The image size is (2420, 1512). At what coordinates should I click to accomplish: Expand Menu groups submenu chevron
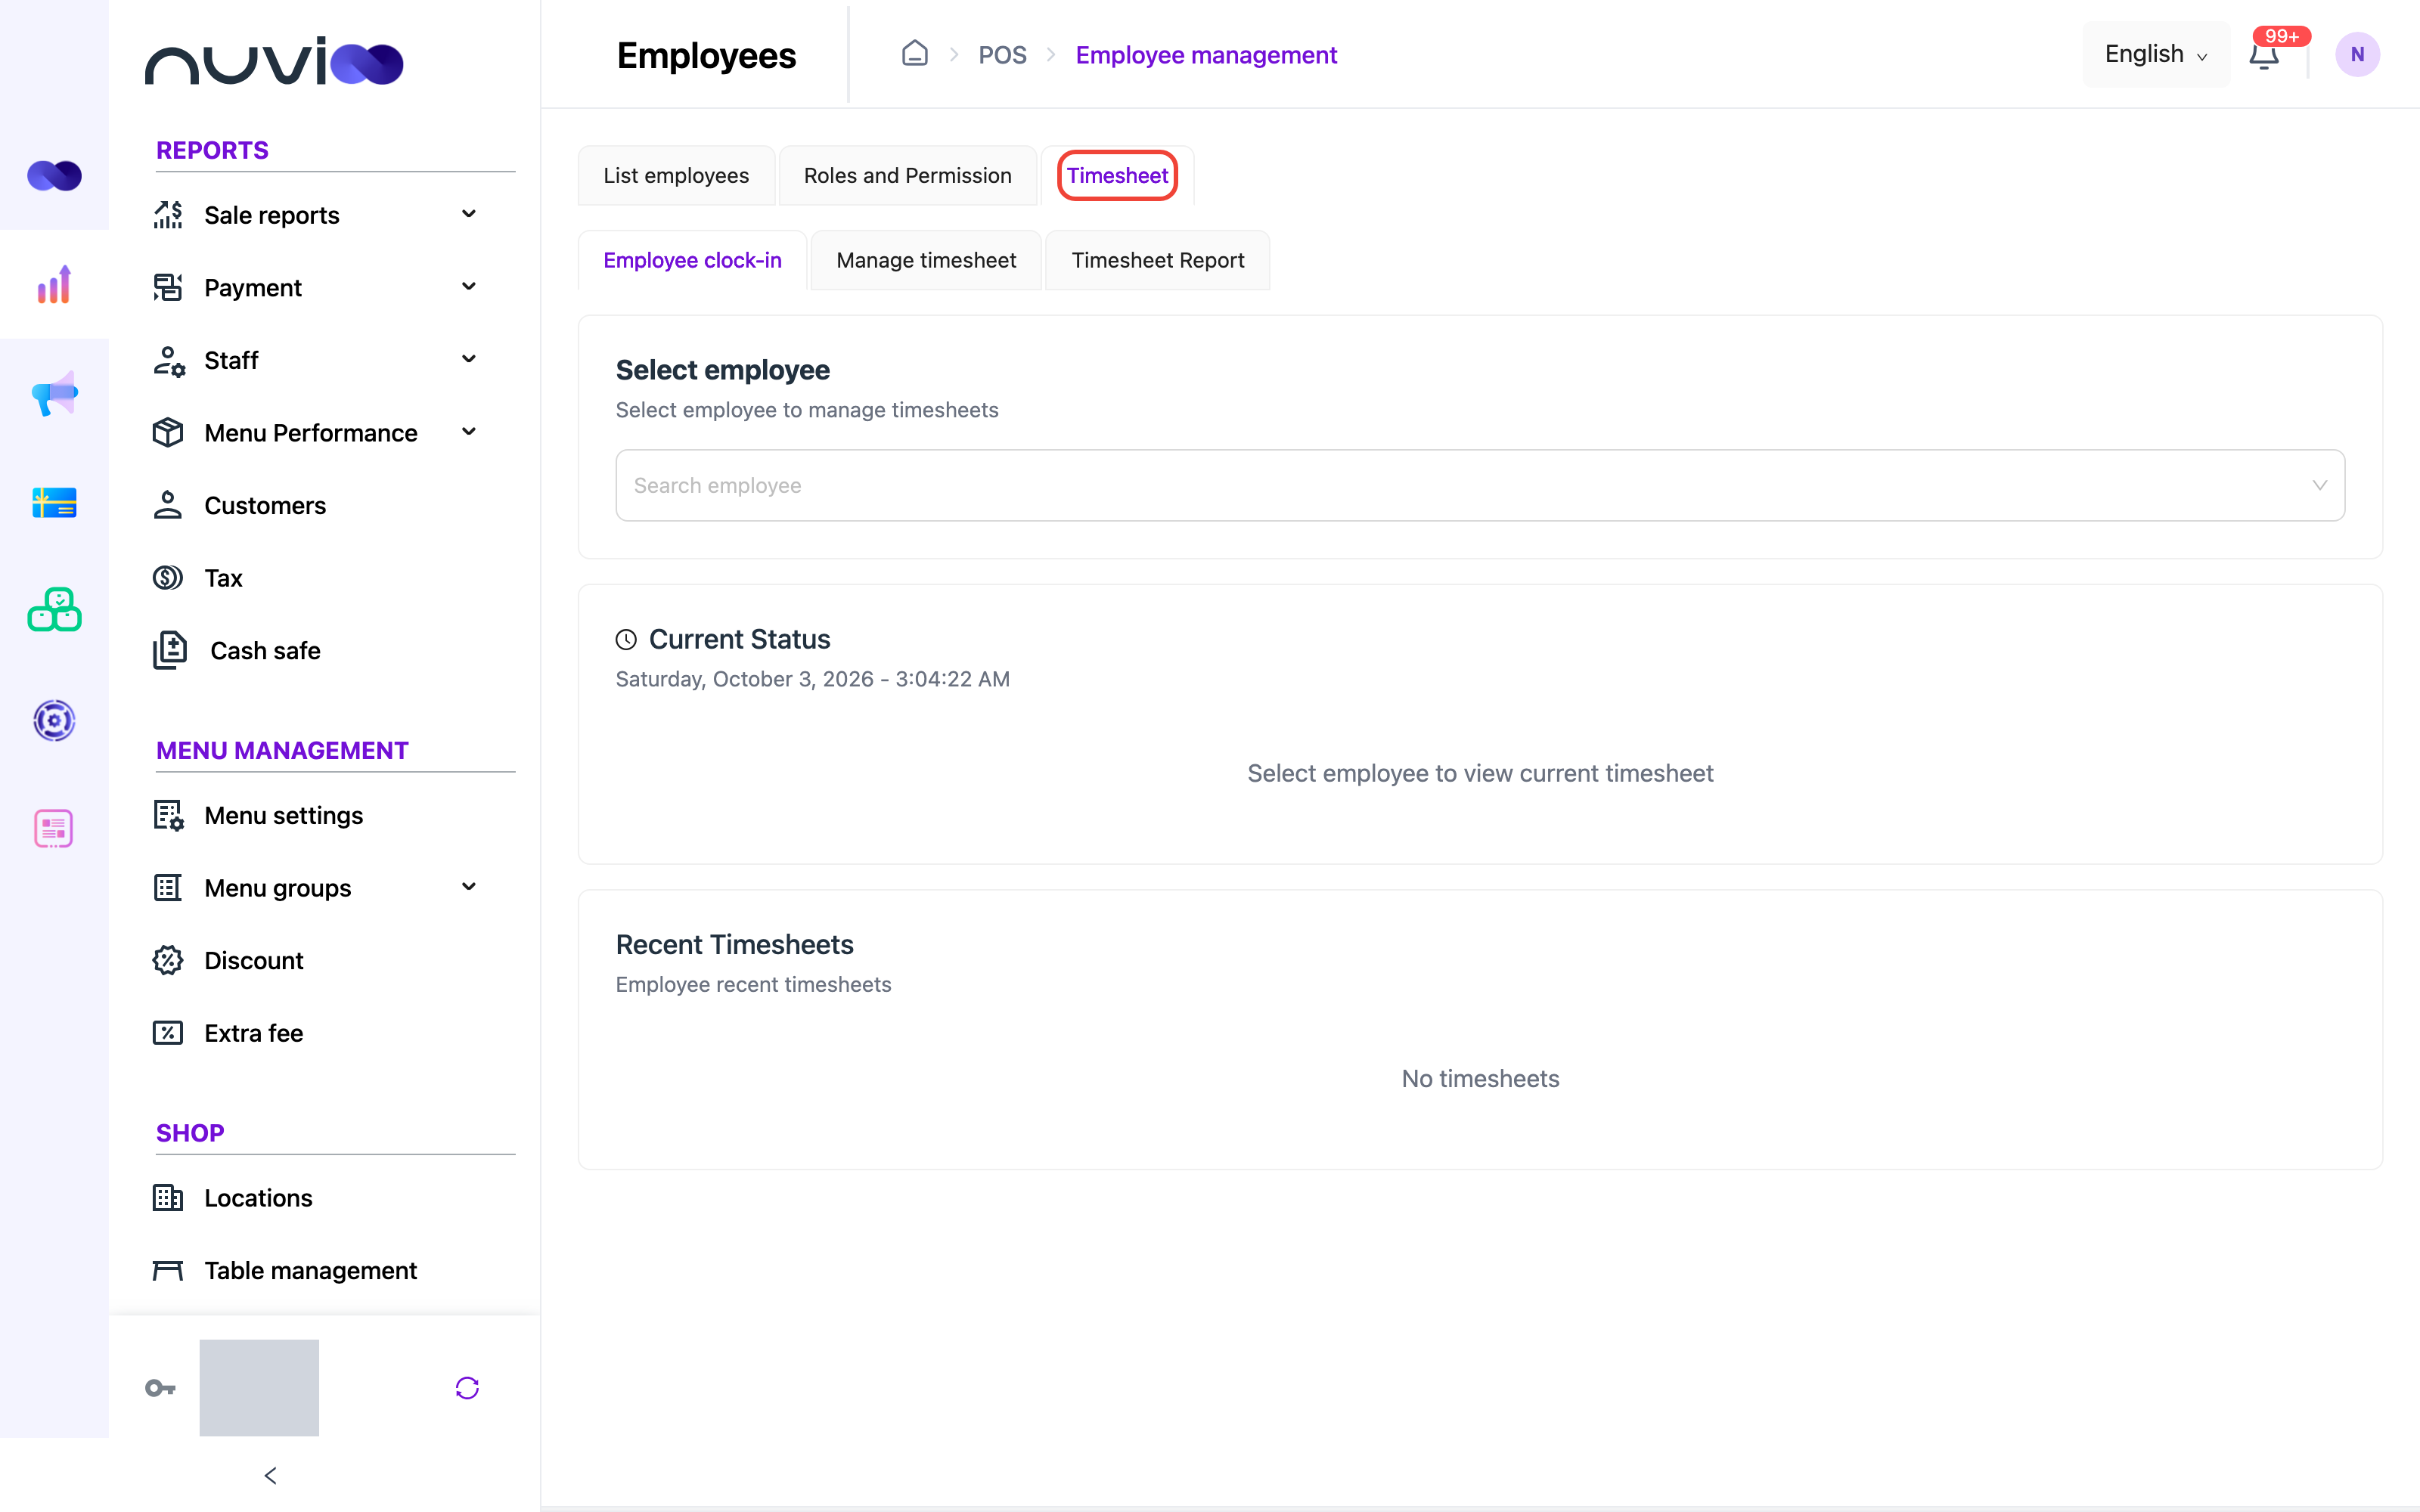(469, 887)
